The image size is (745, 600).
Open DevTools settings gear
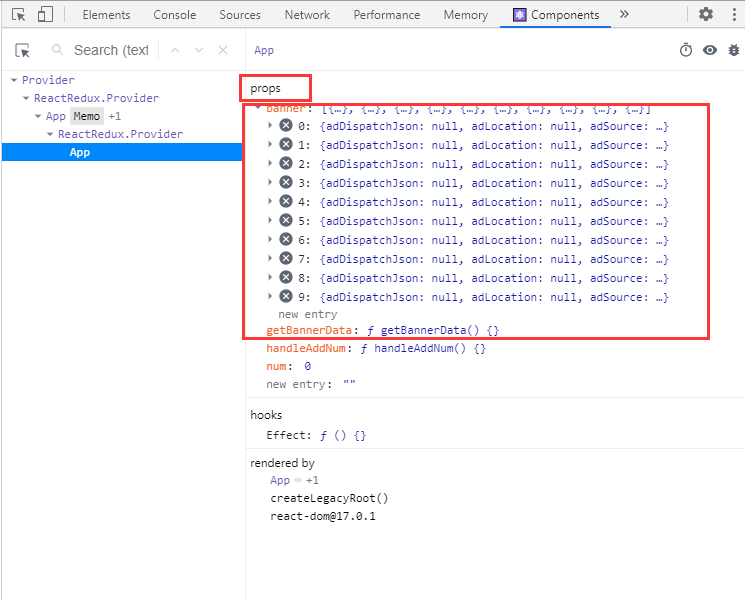706,15
